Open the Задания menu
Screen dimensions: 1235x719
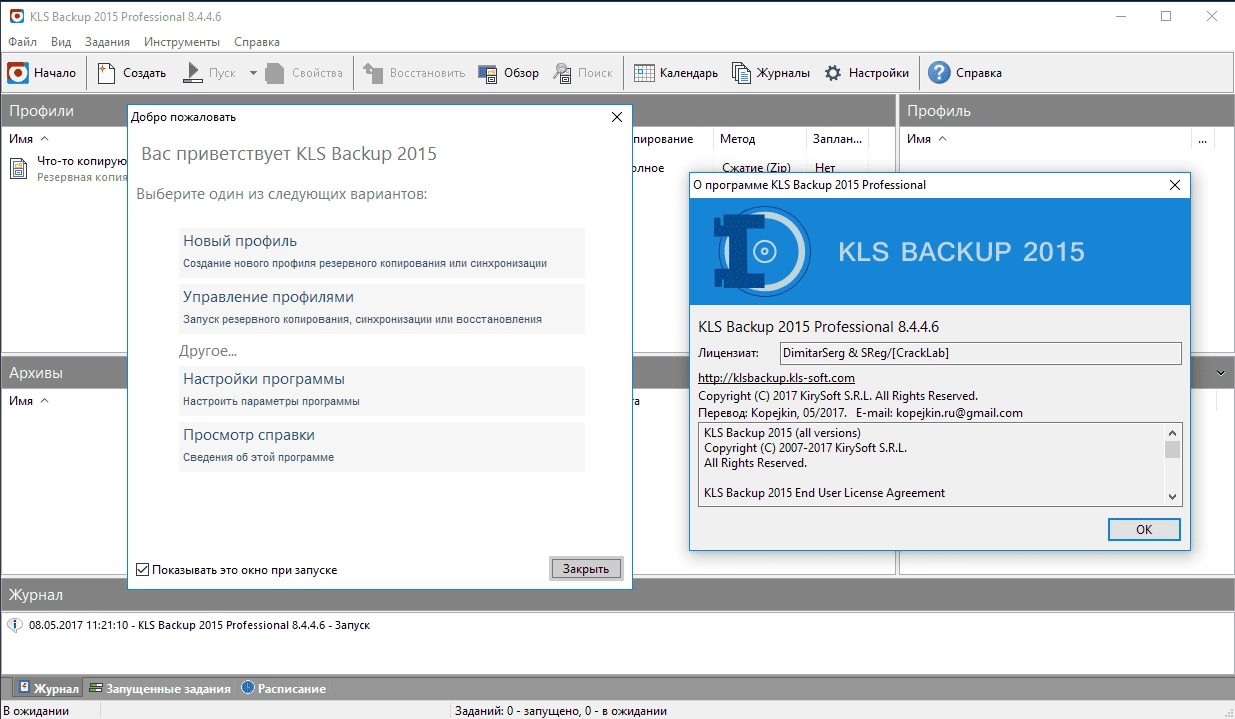point(107,42)
